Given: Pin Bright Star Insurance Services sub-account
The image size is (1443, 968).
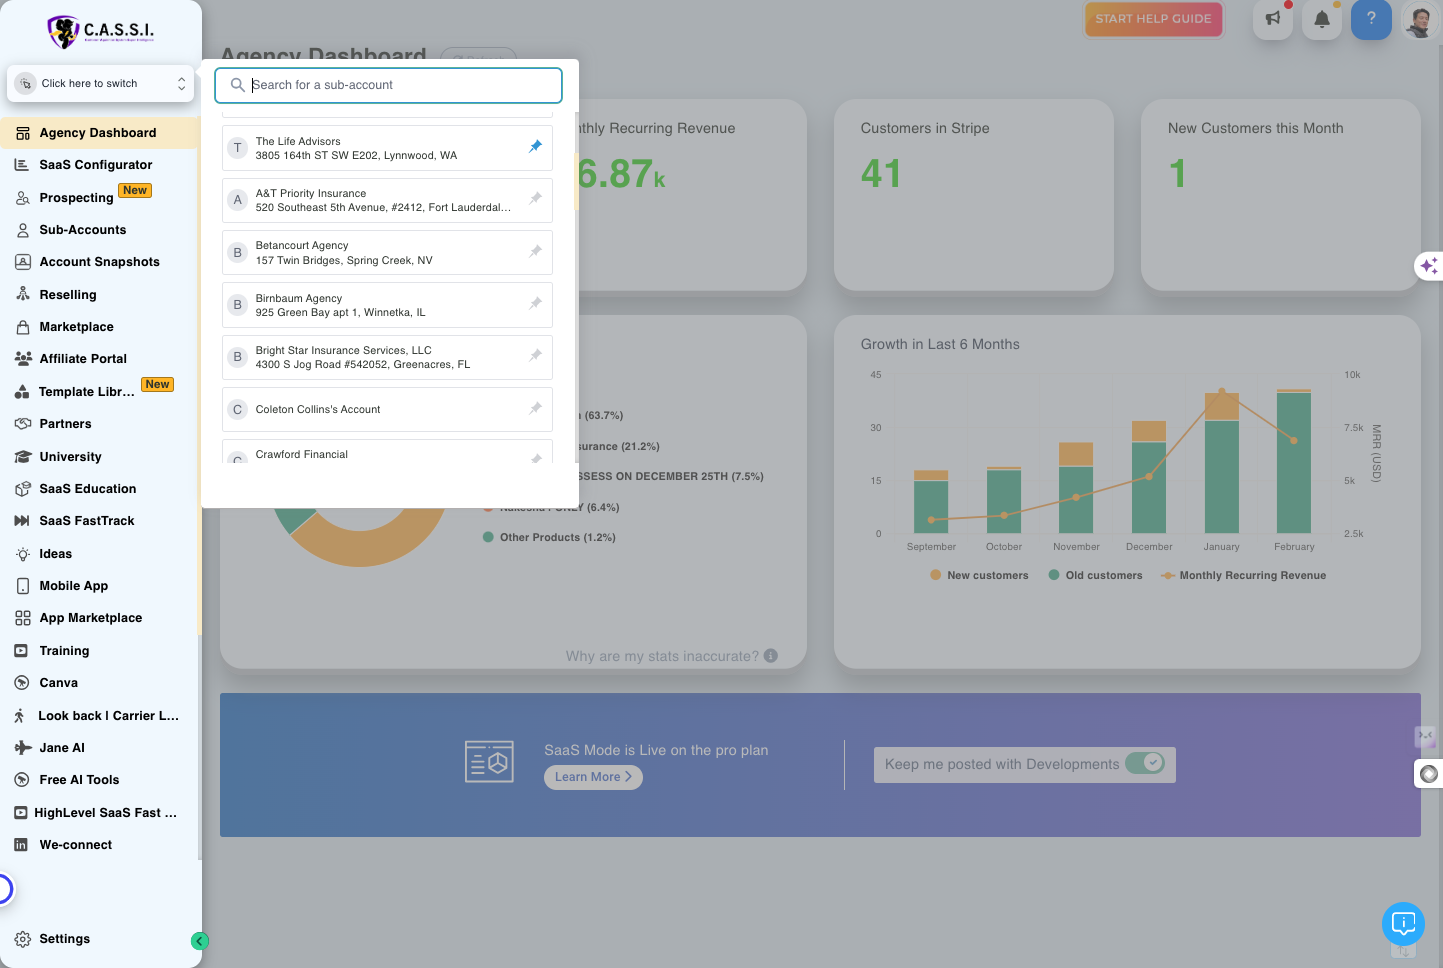Looking at the screenshot, I should 535,356.
